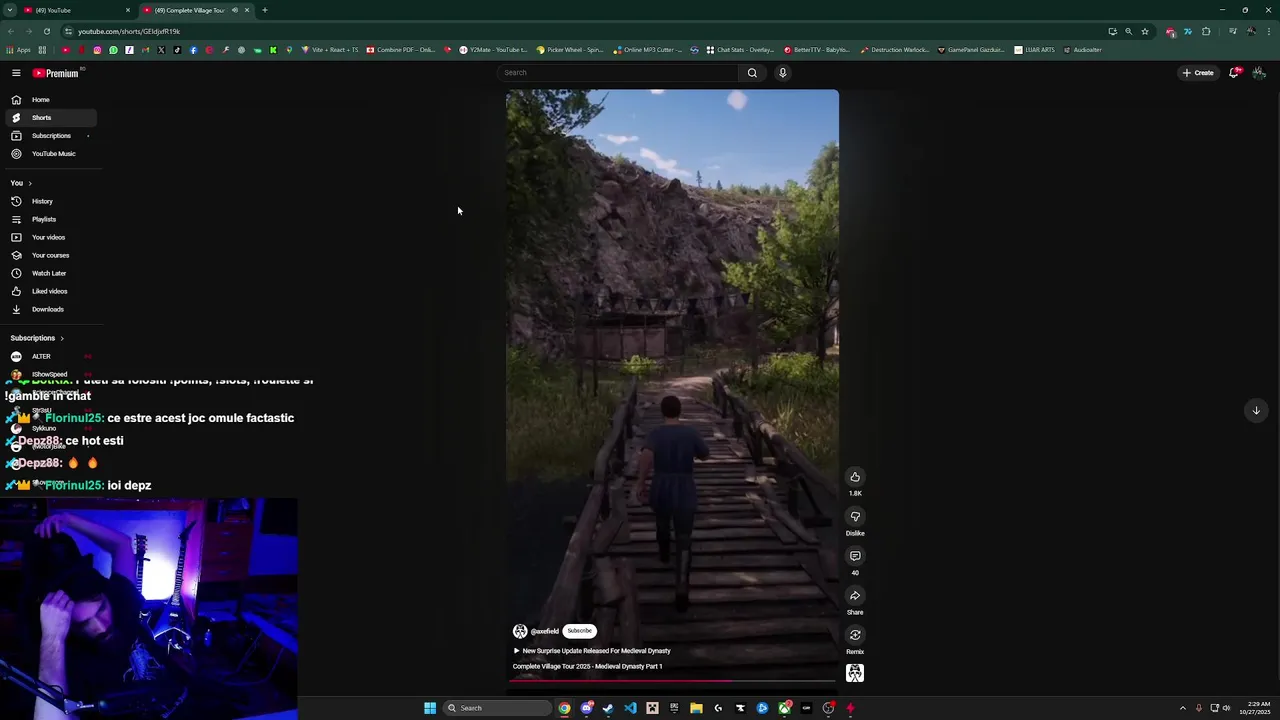Open the Combine PDF bookmark
The image size is (1280, 720).
click(x=401, y=50)
